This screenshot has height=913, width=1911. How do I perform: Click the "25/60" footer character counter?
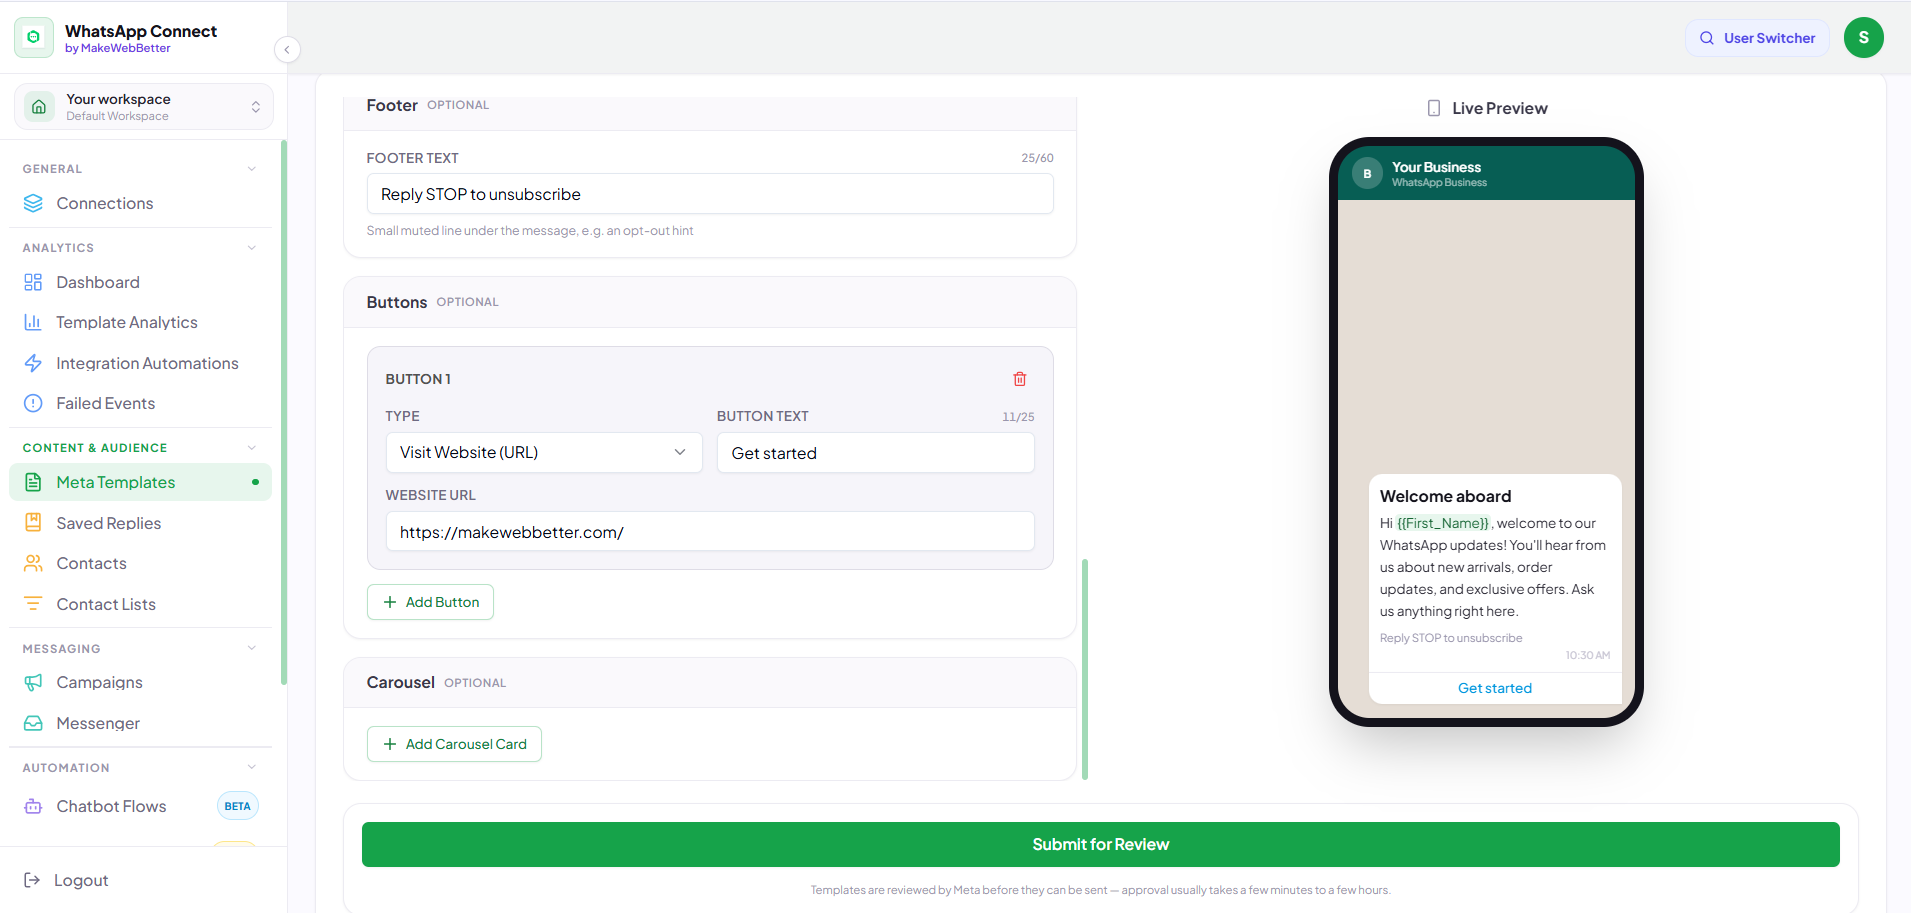click(x=1037, y=158)
